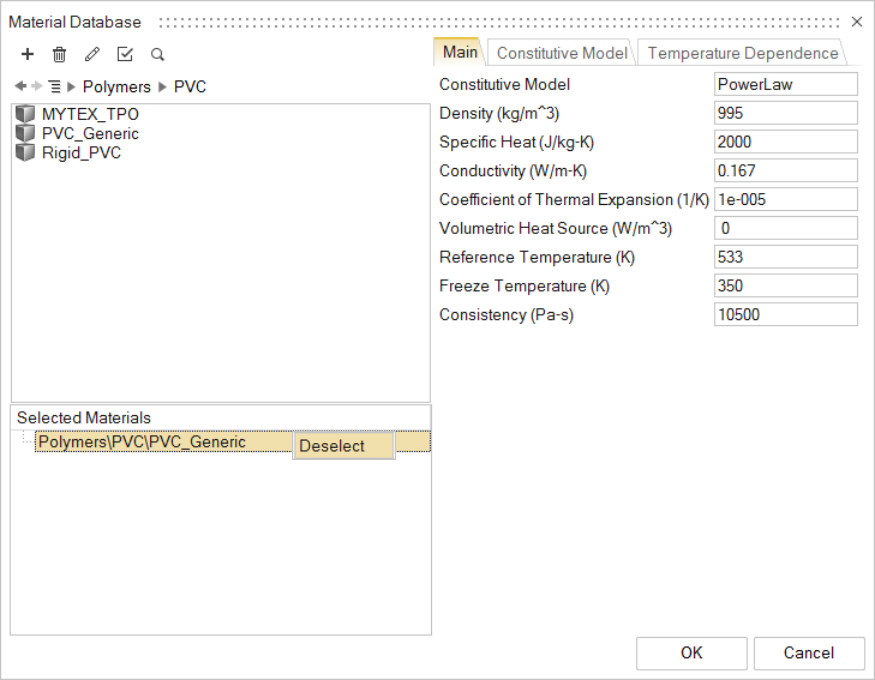Click the plus icon to add material
875x680 pixels.
click(x=28, y=55)
